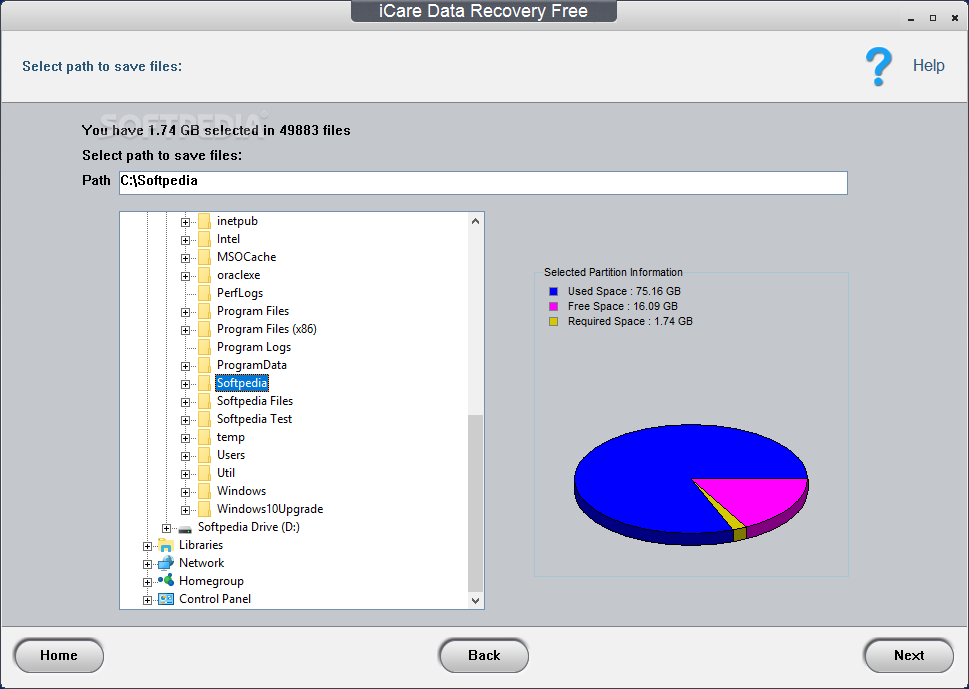Expand the selected Softpedia folder node
Image resolution: width=969 pixels, height=689 pixels.
click(x=185, y=384)
